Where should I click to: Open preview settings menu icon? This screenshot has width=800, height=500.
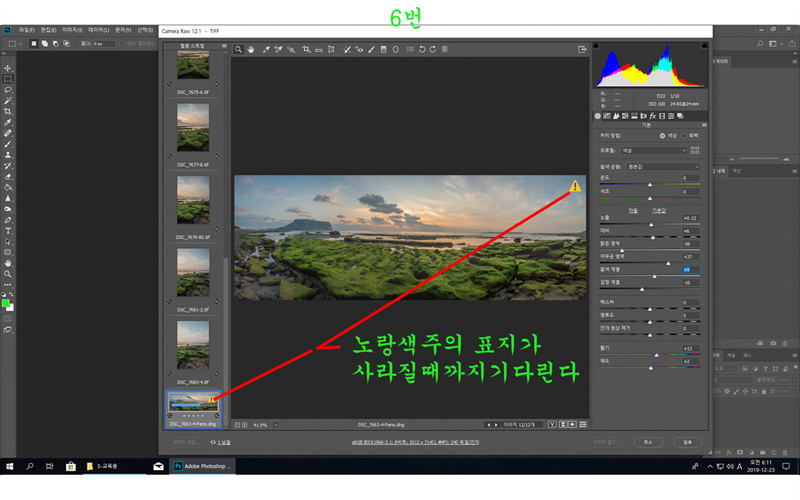[583, 424]
